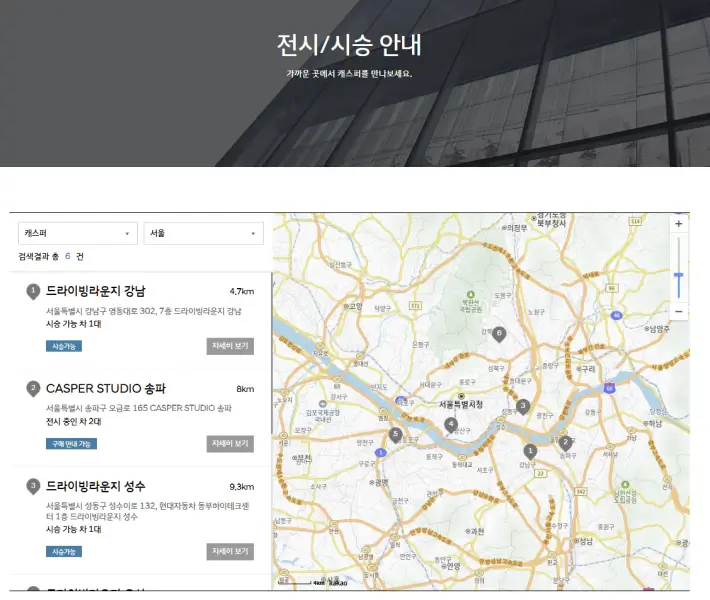710x600 pixels.
Task: Open 자세히 보기 for 드라이빙라운지 강남
Action: pos(230,346)
